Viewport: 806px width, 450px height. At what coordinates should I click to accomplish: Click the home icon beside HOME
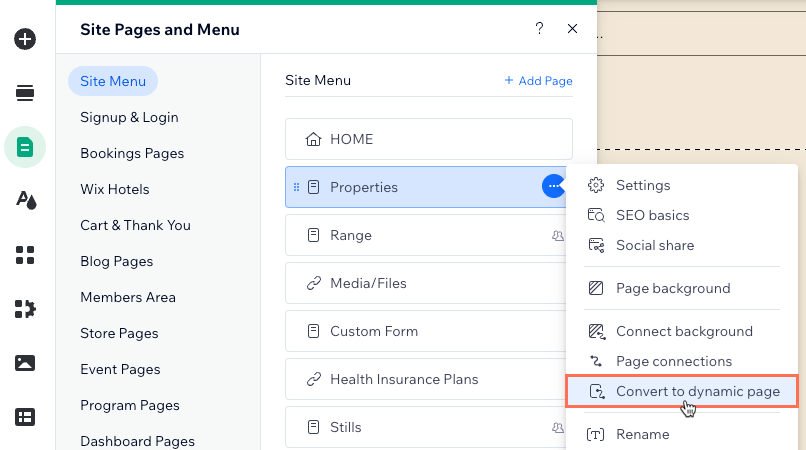click(313, 139)
